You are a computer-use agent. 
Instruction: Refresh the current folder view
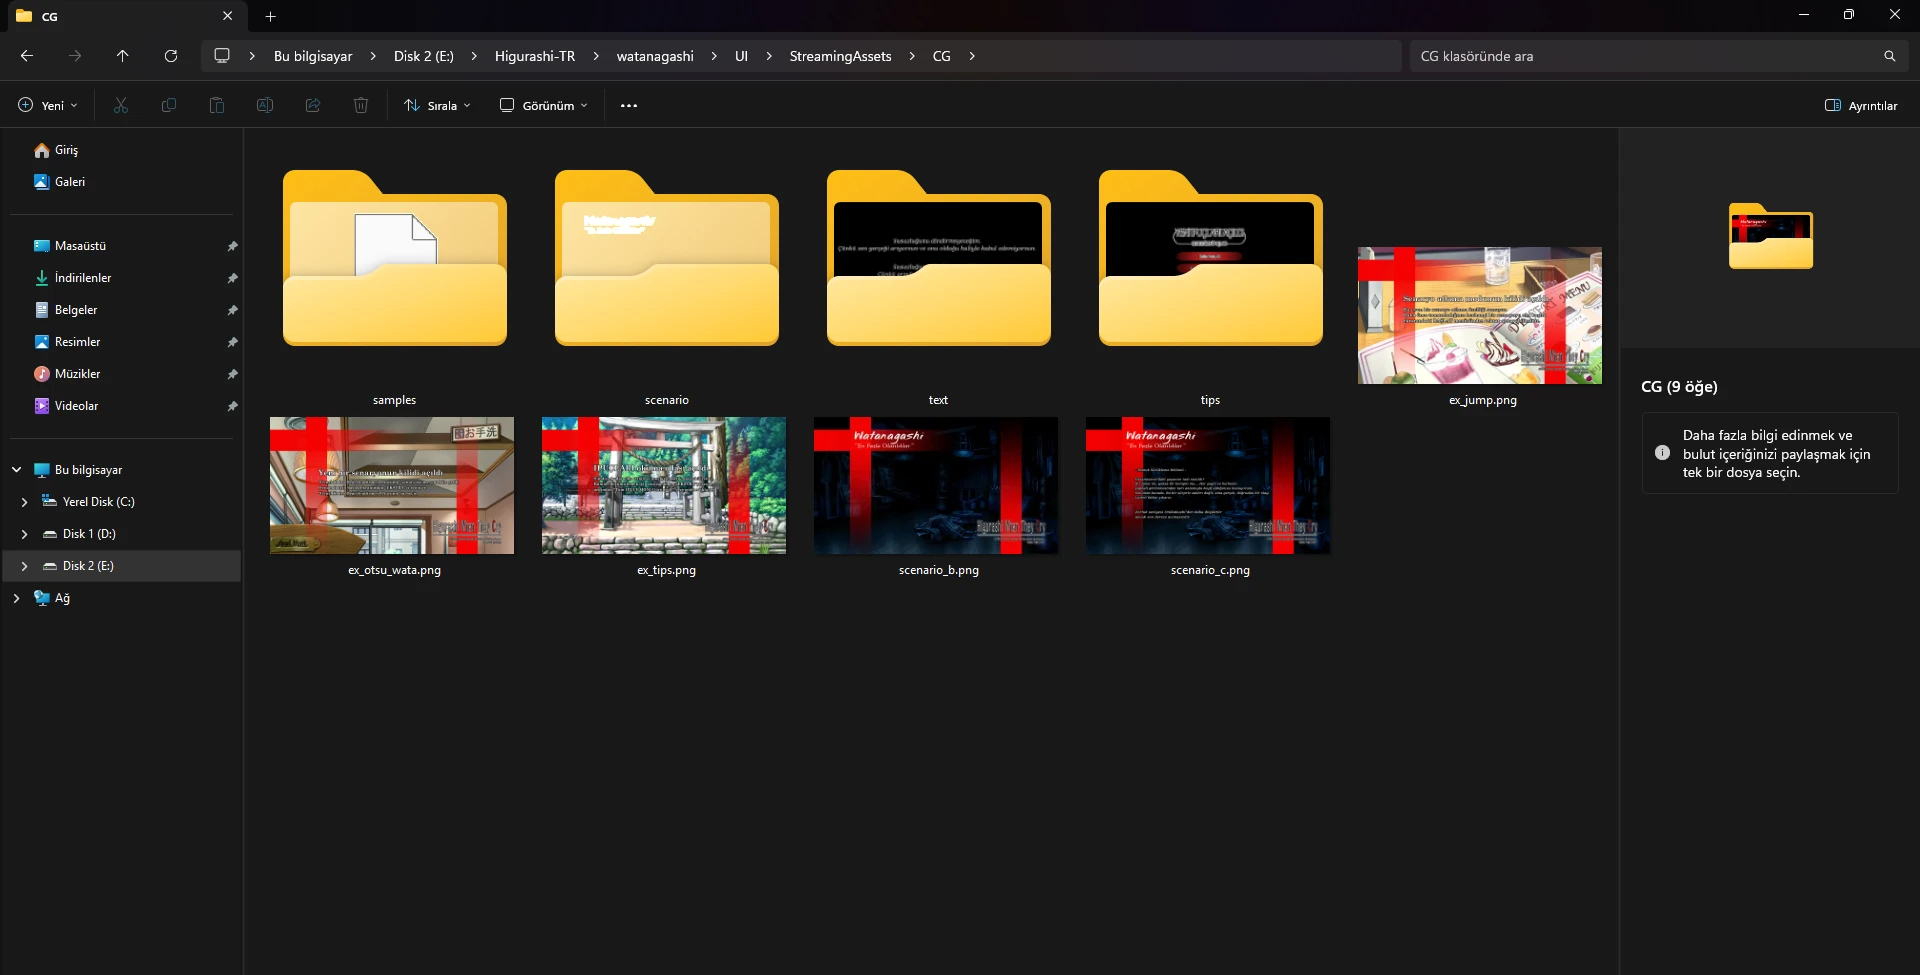[x=171, y=56]
